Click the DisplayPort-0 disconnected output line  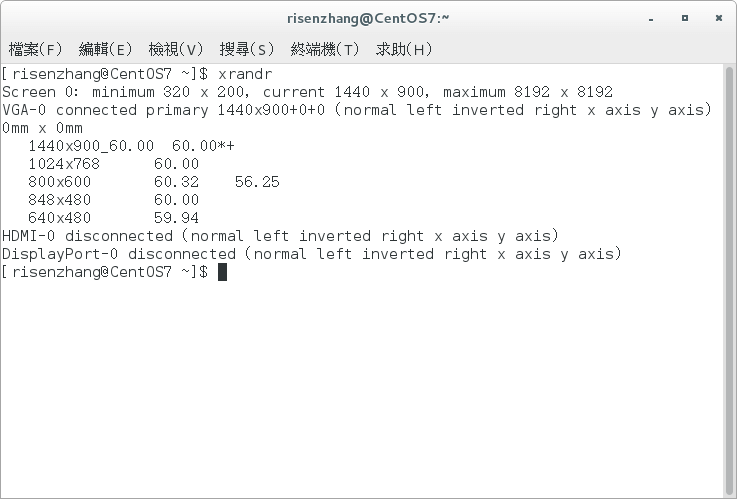pyautogui.click(x=311, y=254)
